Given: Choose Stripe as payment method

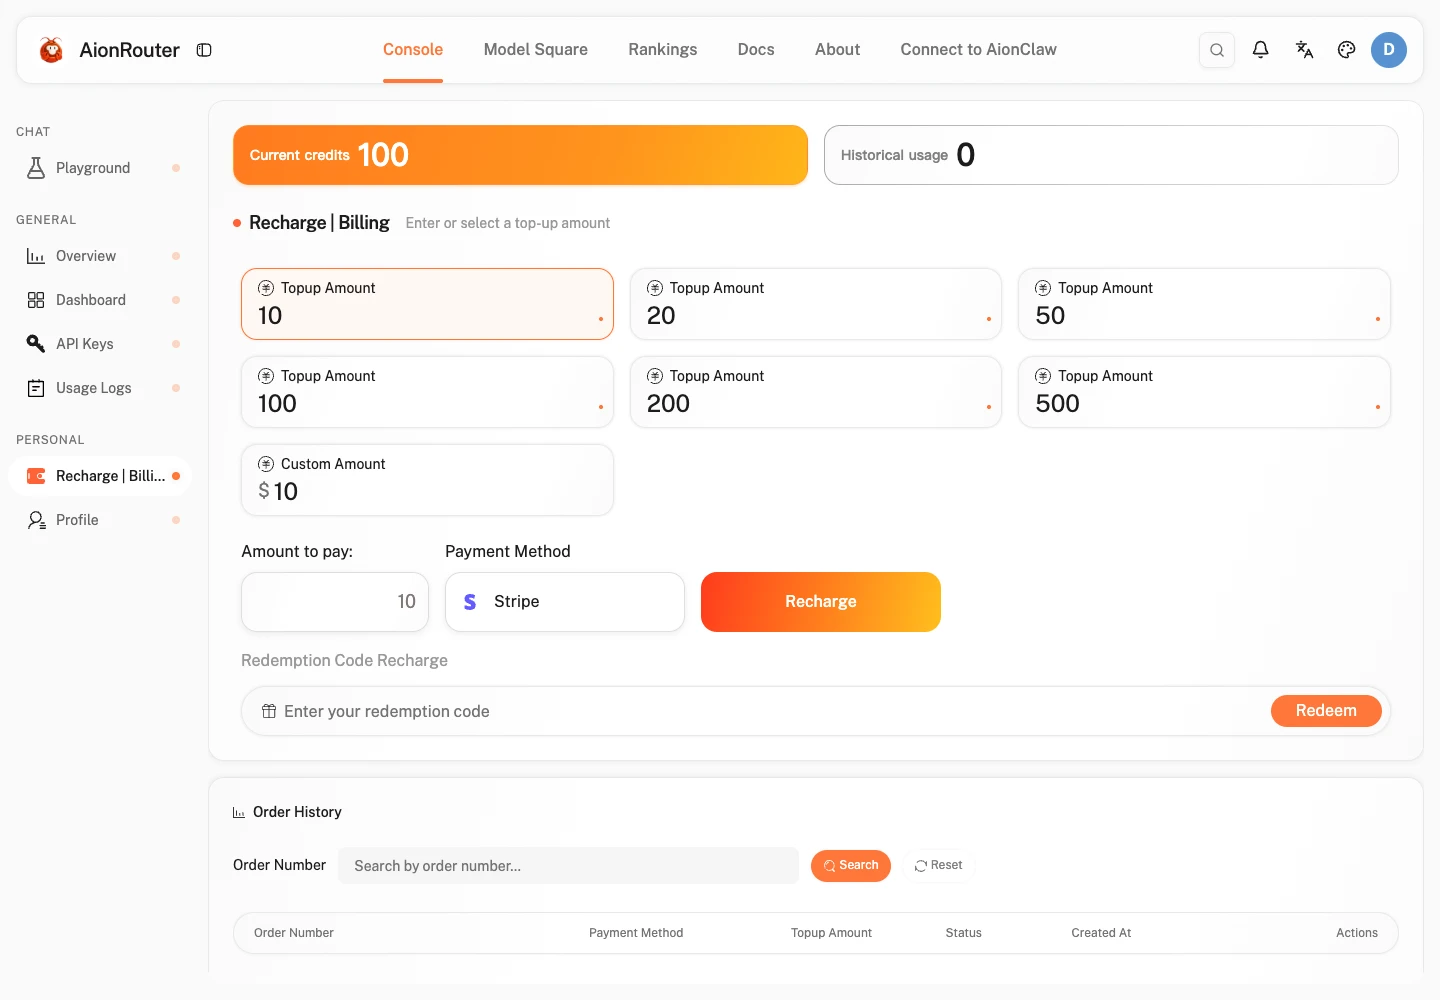Looking at the screenshot, I should click(565, 602).
